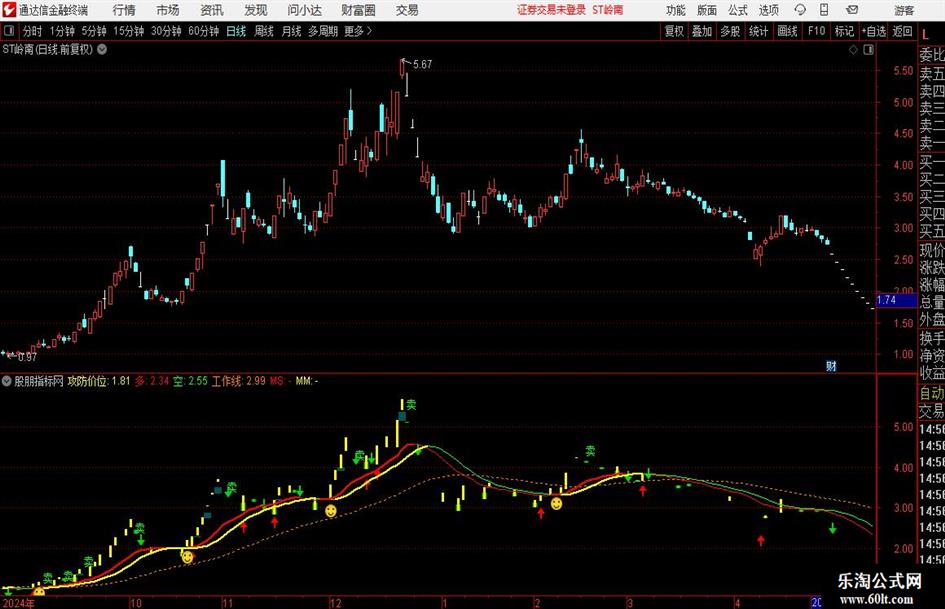The image size is (945, 609).
Task: Select the 月线 monthly period
Action: coord(292,31)
